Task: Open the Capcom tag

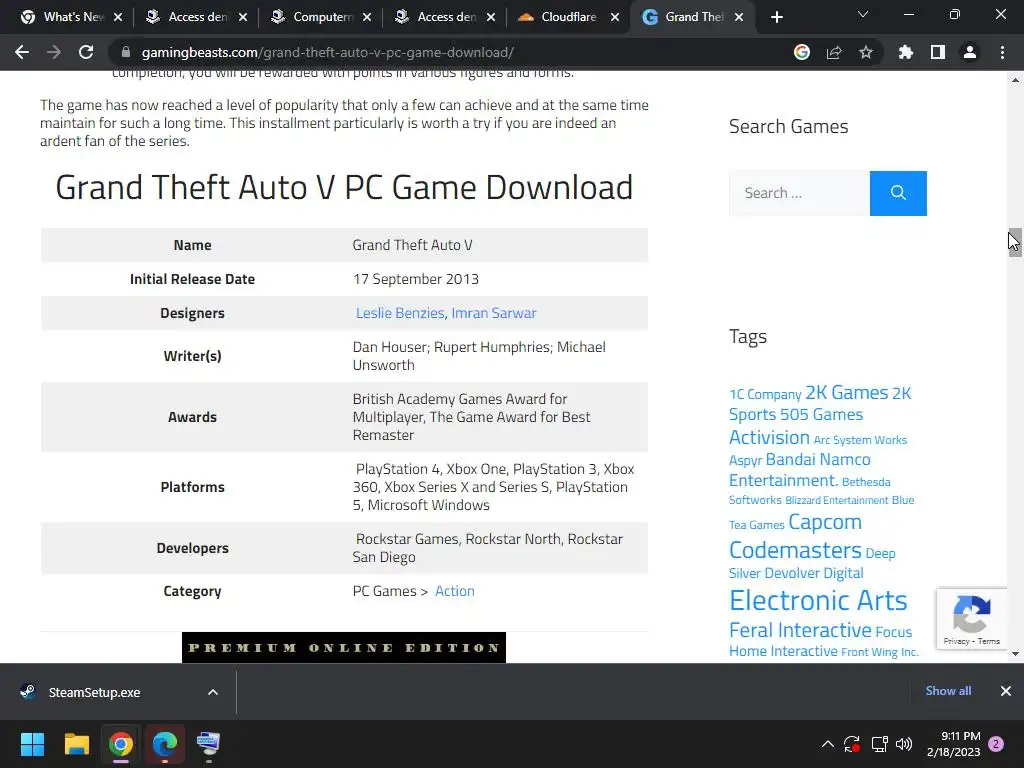Action: 825,522
